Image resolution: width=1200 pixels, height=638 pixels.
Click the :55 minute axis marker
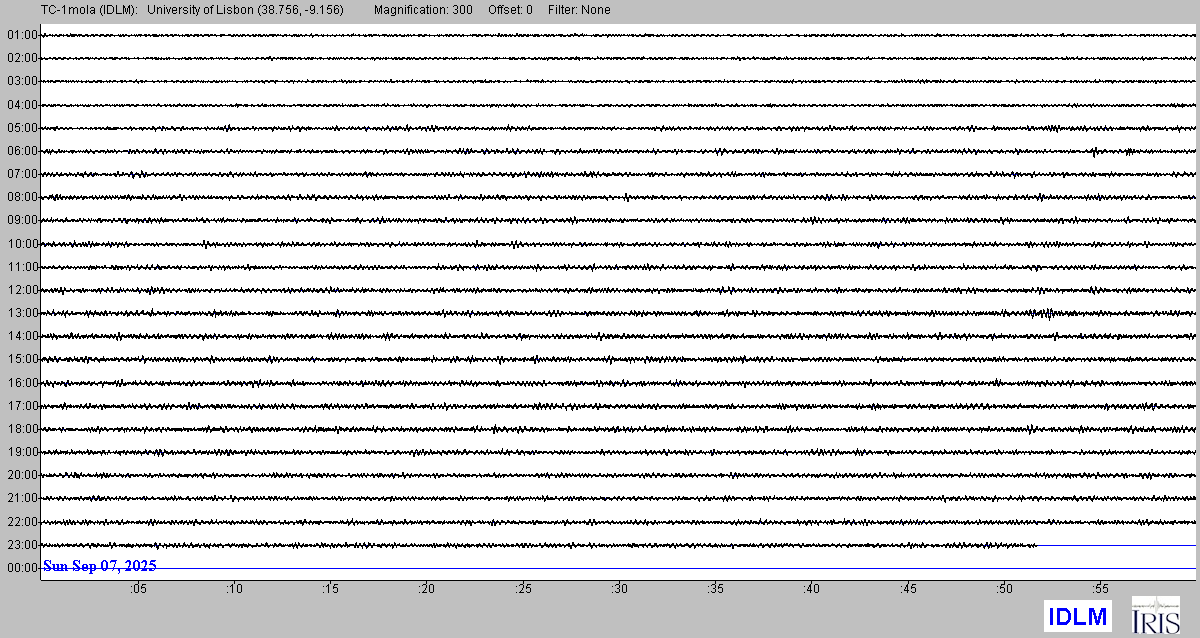point(1101,589)
